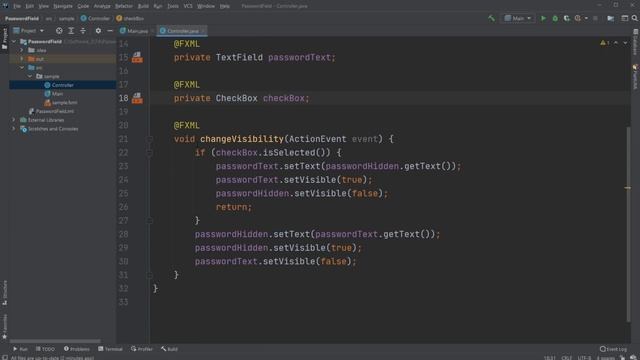Open Problems tool window

tap(77, 349)
